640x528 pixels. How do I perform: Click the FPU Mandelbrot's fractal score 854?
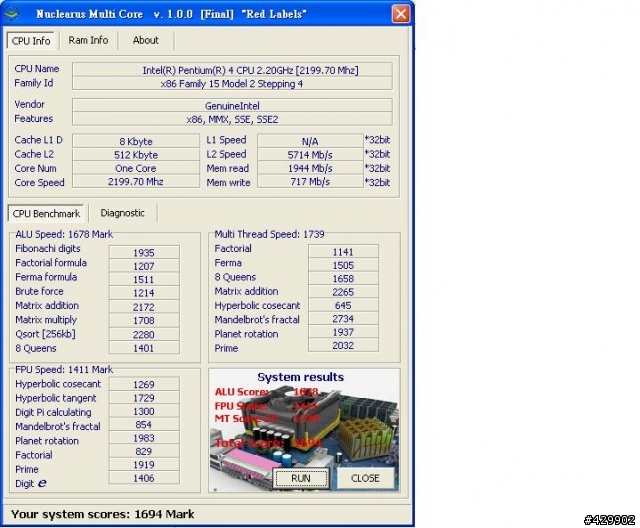[x=144, y=424]
